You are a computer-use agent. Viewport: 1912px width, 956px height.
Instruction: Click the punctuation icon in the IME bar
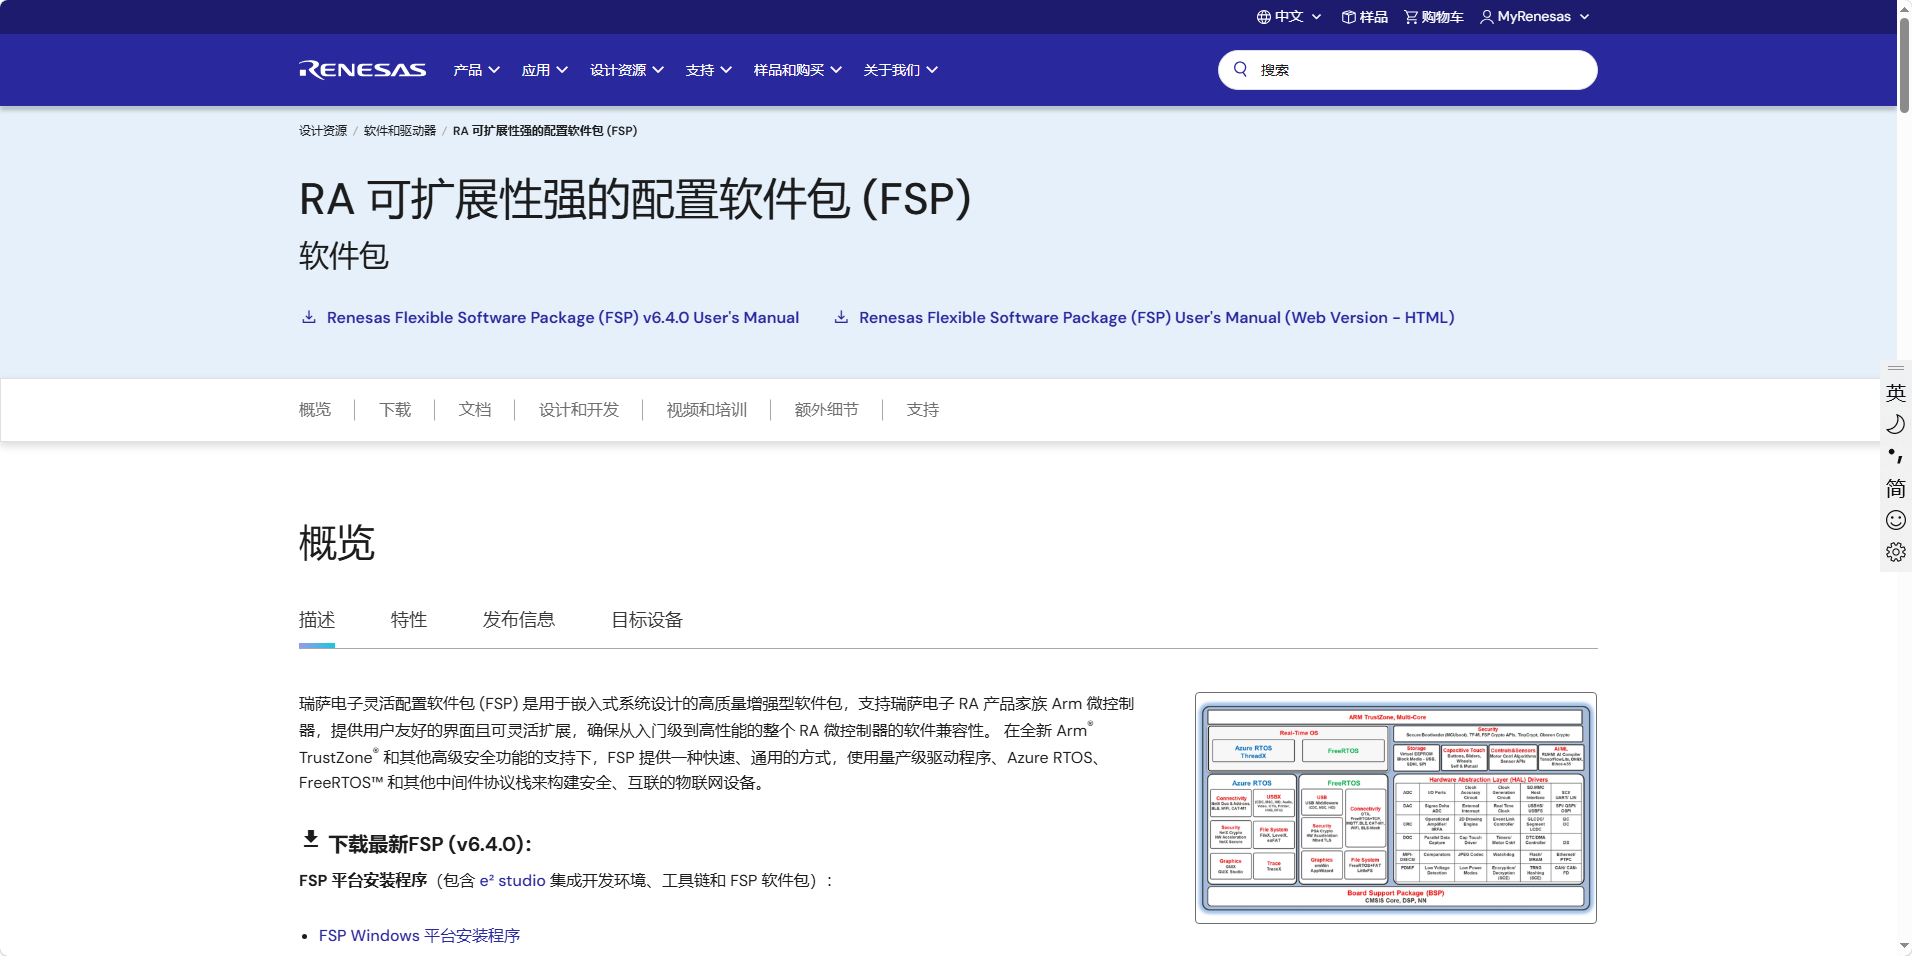pyautogui.click(x=1896, y=456)
